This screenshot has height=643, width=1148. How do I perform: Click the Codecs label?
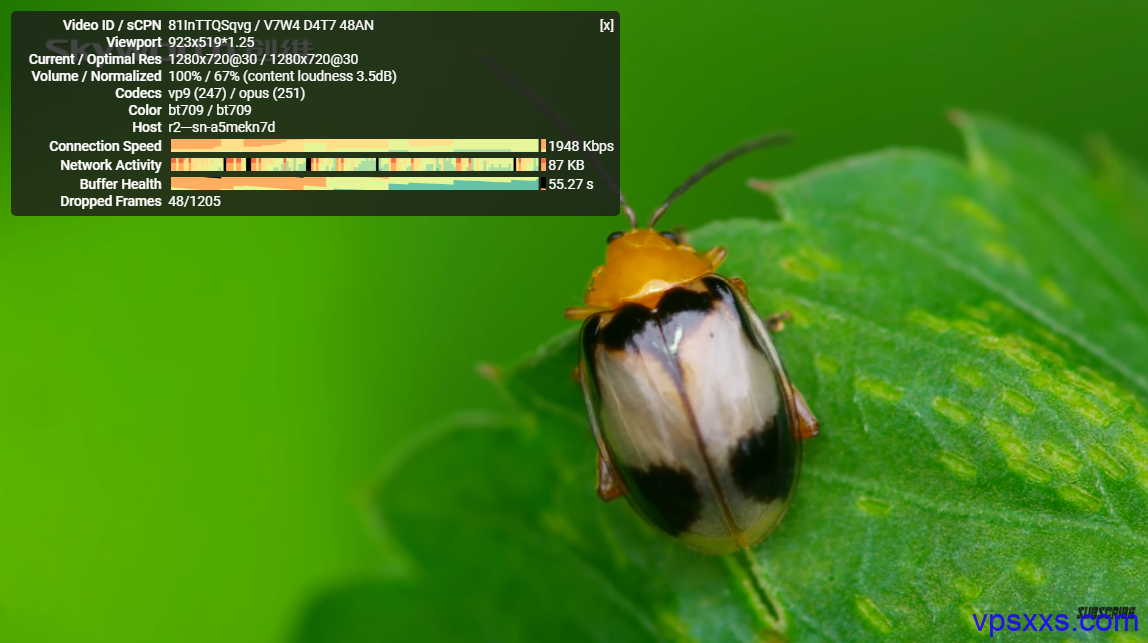point(138,93)
